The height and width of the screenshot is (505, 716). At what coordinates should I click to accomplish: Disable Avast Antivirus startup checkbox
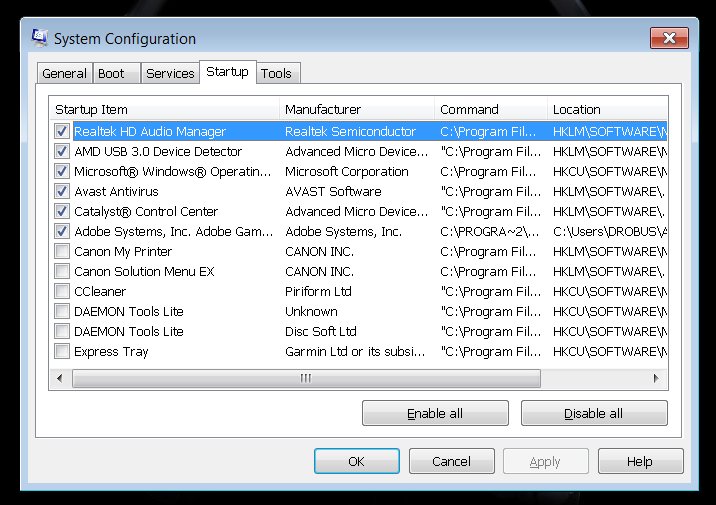(62, 191)
